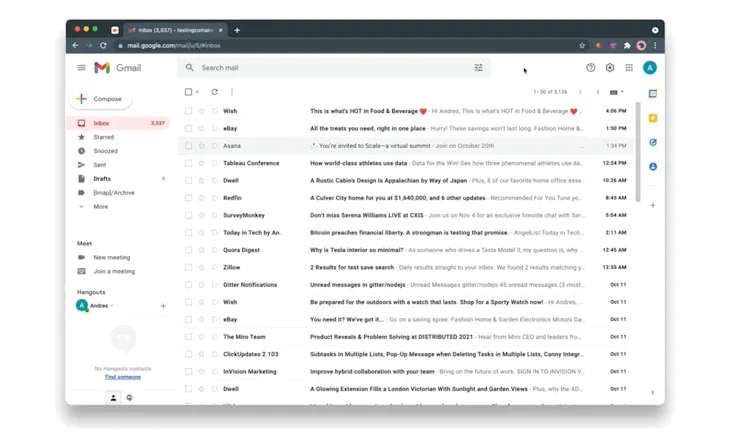Open select dropdown arrow beside checkbox
Viewport: 732px width, 439px height.
click(197, 92)
